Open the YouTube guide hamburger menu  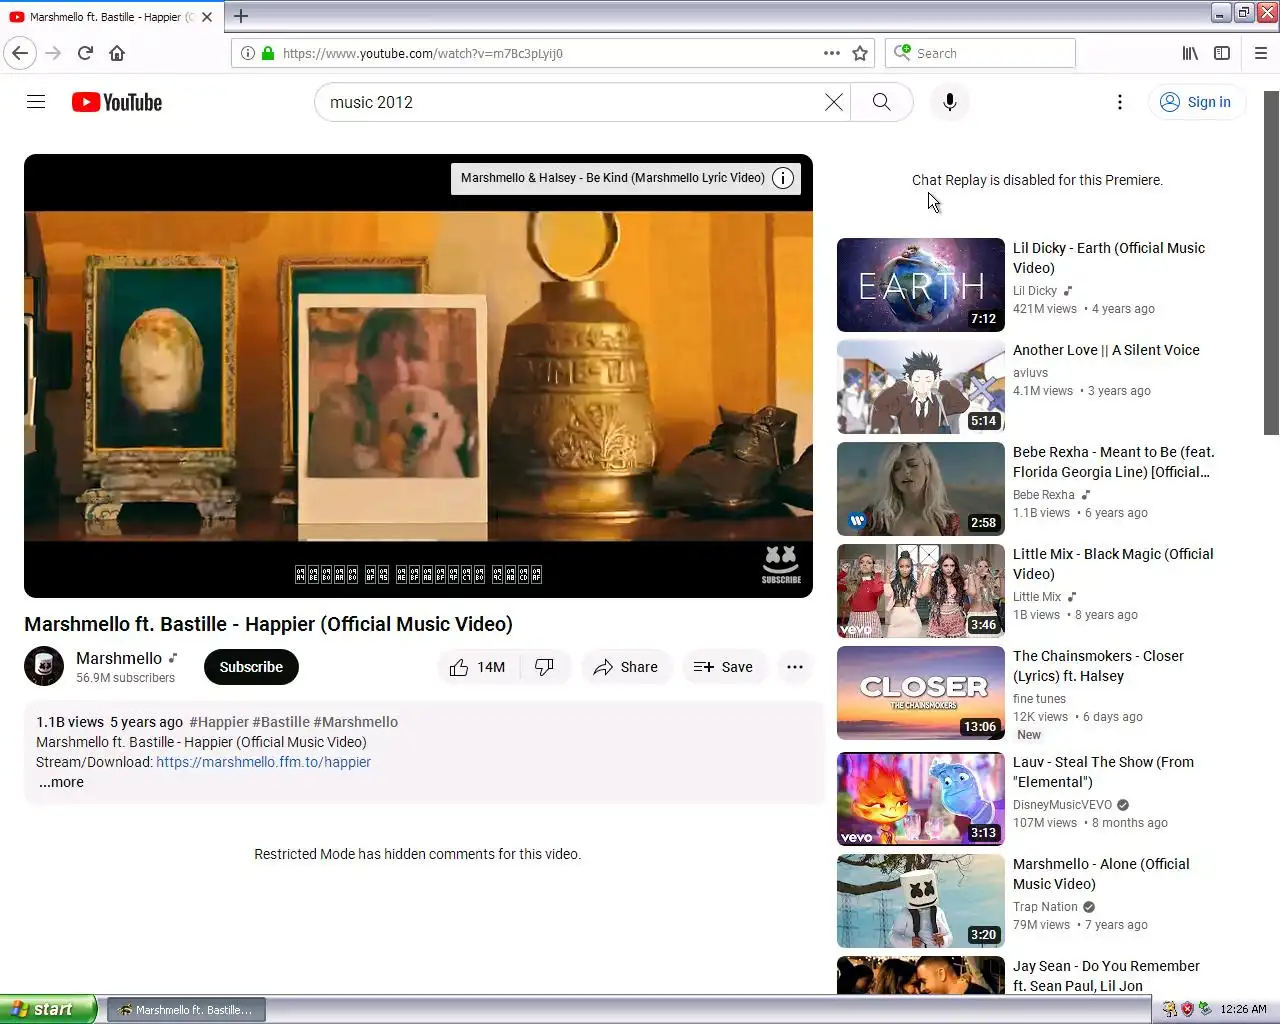coord(36,102)
